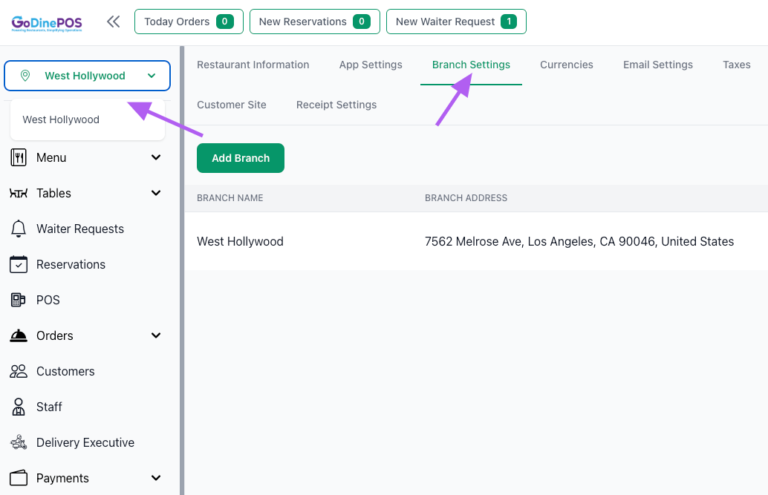Click the Customers people icon
Image resolution: width=768 pixels, height=495 pixels.
pos(19,371)
